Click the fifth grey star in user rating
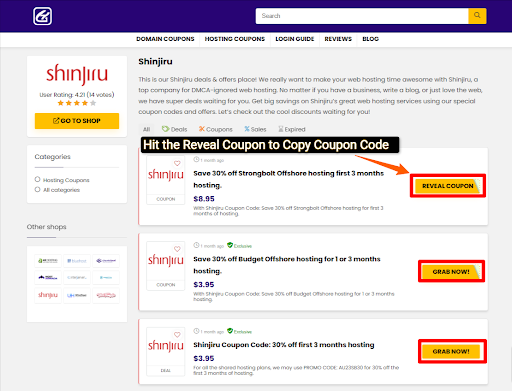Screen dimensions: 512x391 (93, 103)
